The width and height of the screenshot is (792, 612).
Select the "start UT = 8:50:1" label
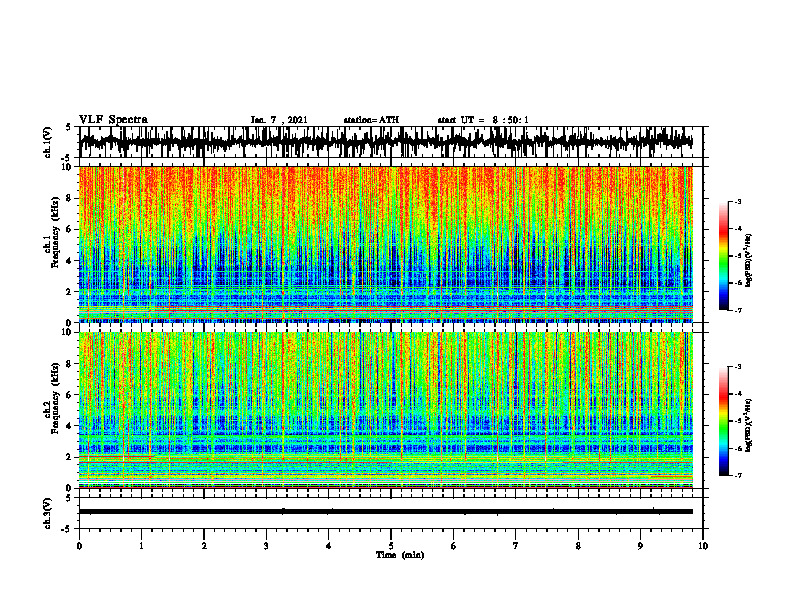coord(483,120)
